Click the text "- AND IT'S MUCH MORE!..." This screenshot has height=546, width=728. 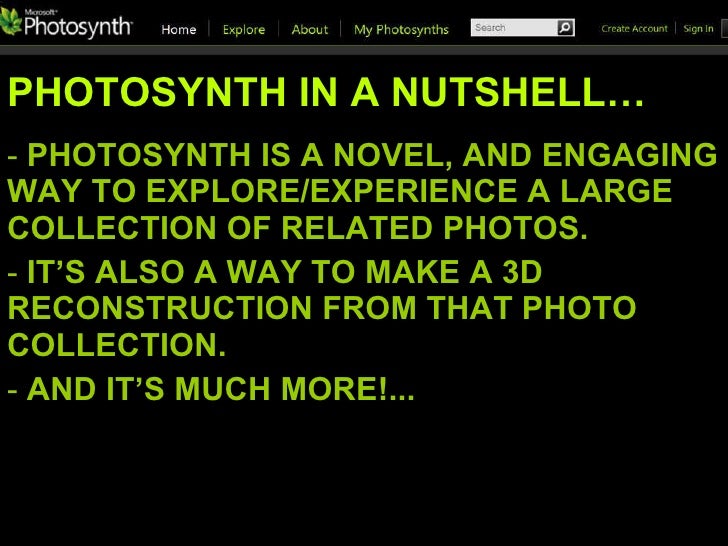tap(211, 388)
